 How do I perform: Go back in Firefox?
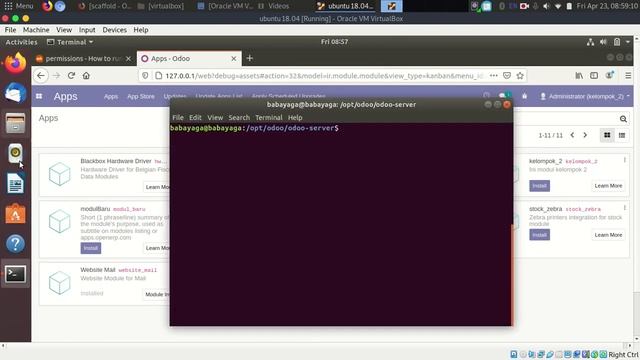41,76
